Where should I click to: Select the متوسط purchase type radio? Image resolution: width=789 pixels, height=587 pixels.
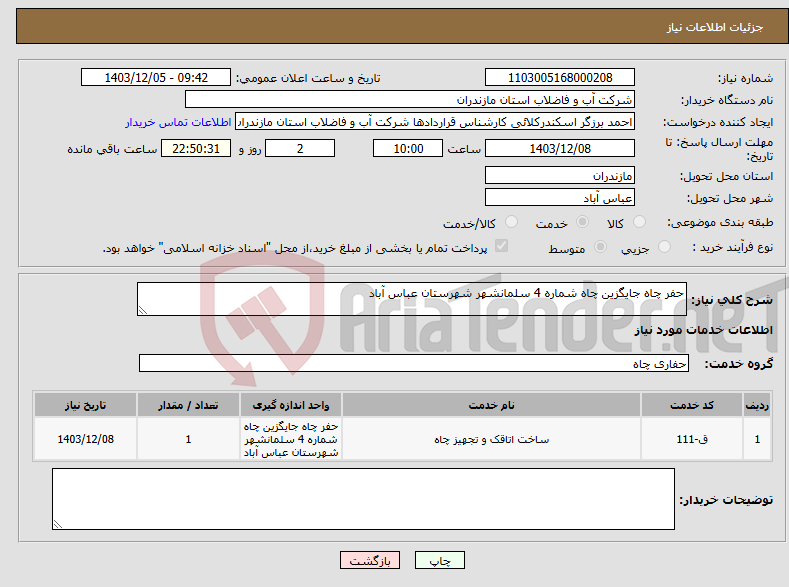(x=600, y=246)
